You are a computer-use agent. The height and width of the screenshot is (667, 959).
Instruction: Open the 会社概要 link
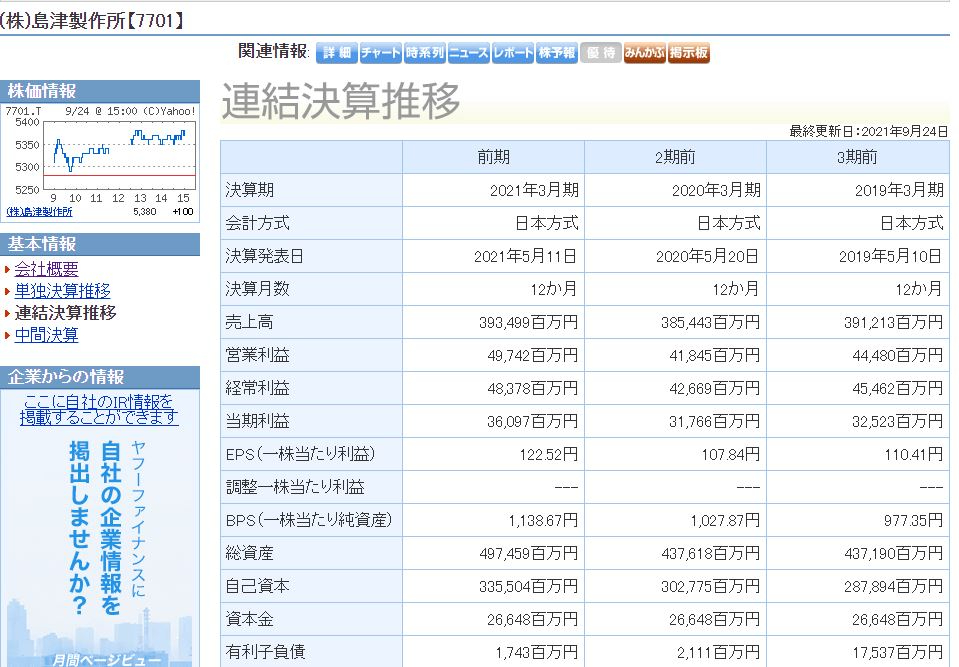point(46,269)
